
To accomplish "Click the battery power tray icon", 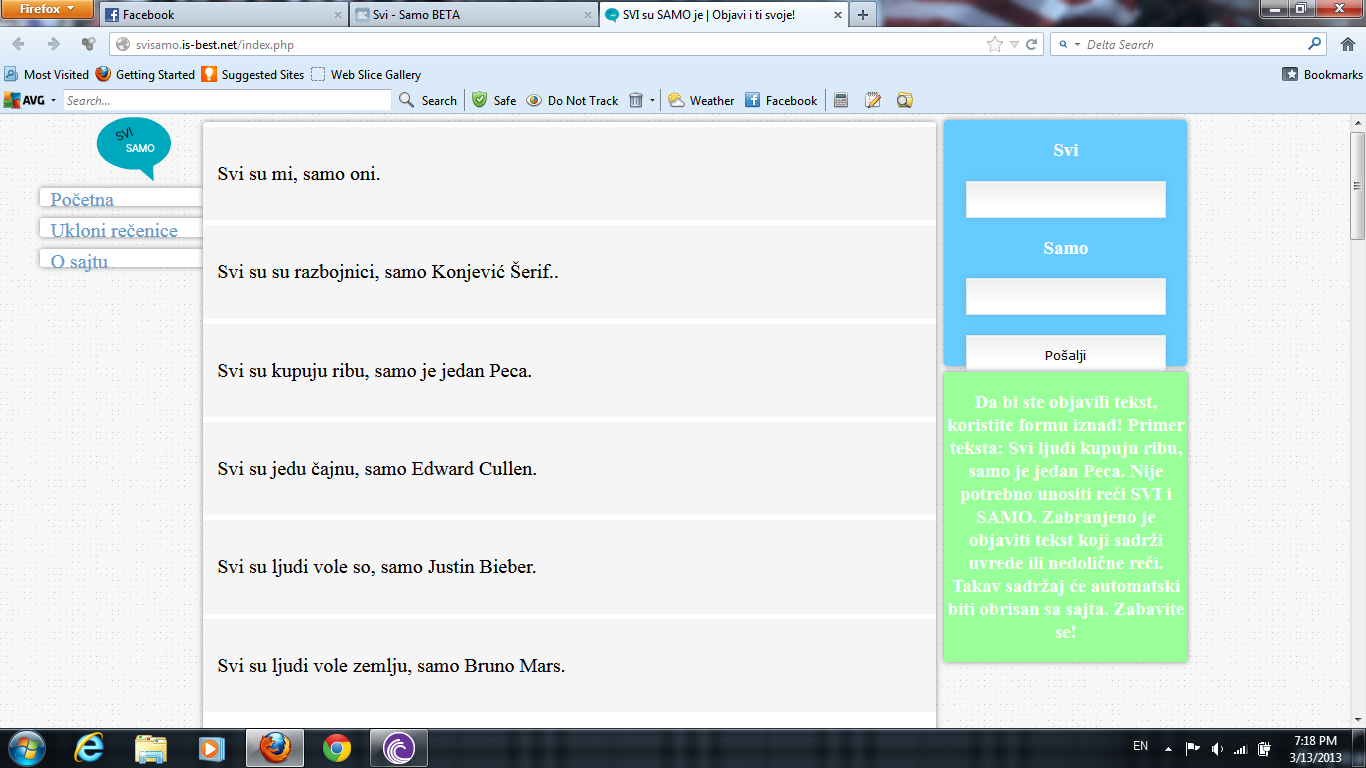I will coord(1265,748).
